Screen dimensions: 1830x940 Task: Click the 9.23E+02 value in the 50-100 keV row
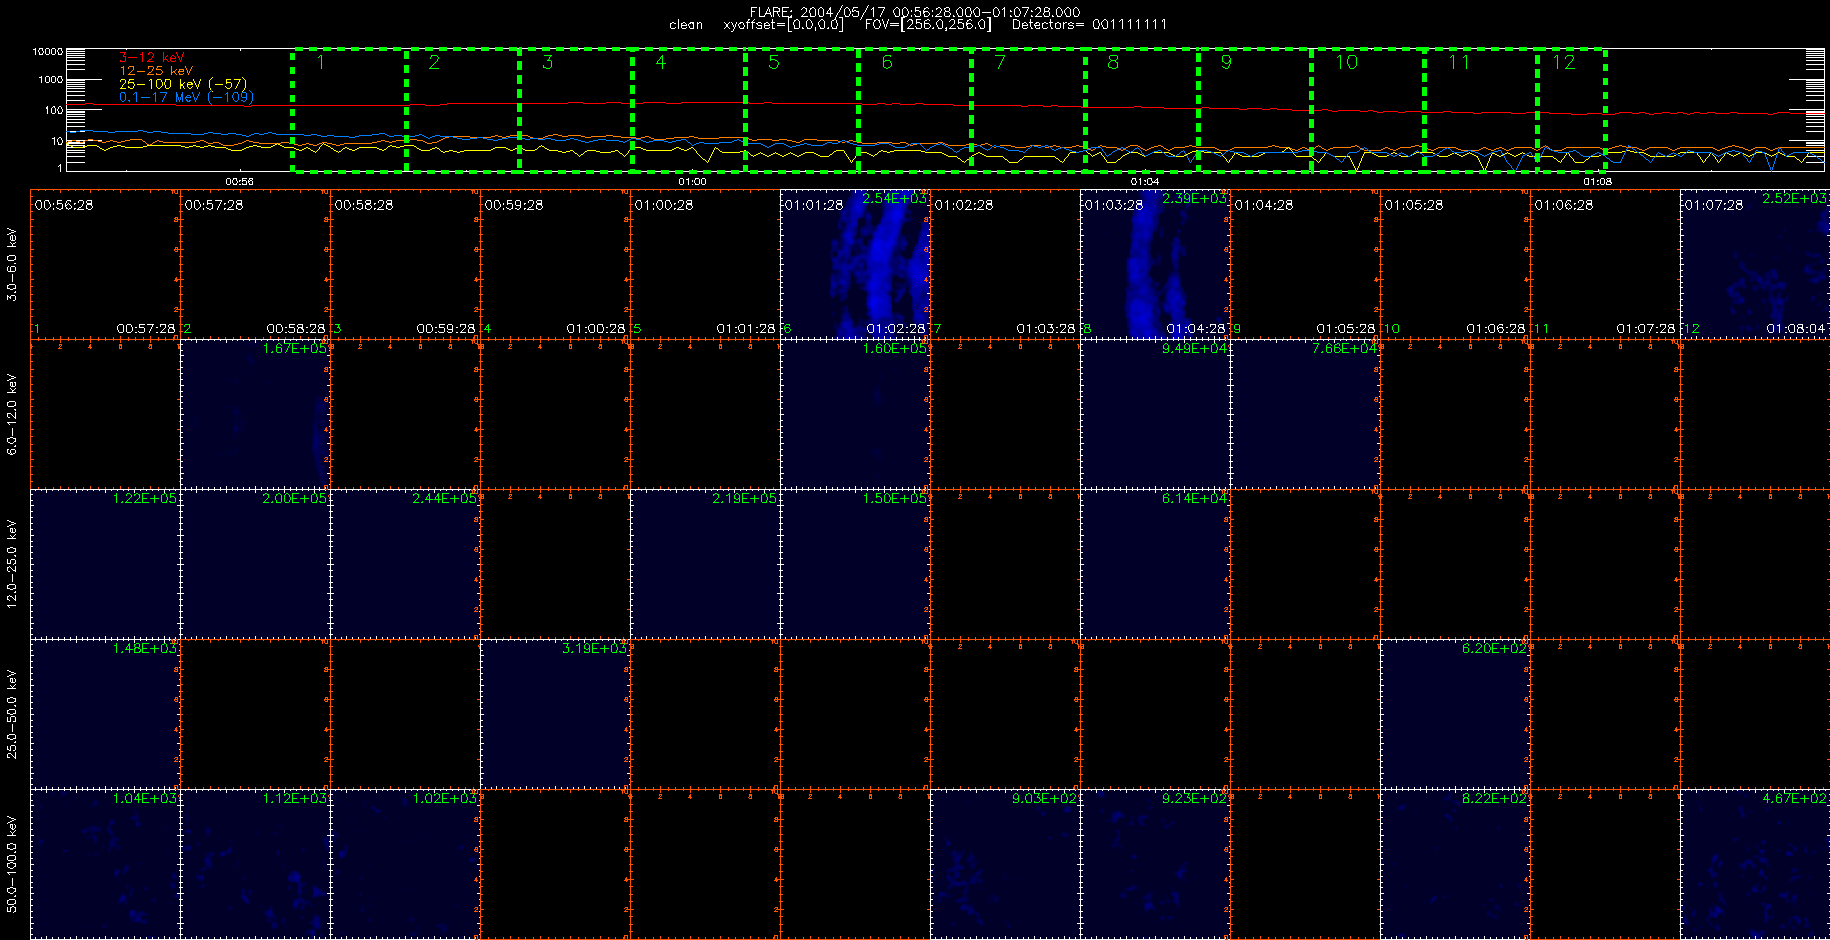point(1194,799)
